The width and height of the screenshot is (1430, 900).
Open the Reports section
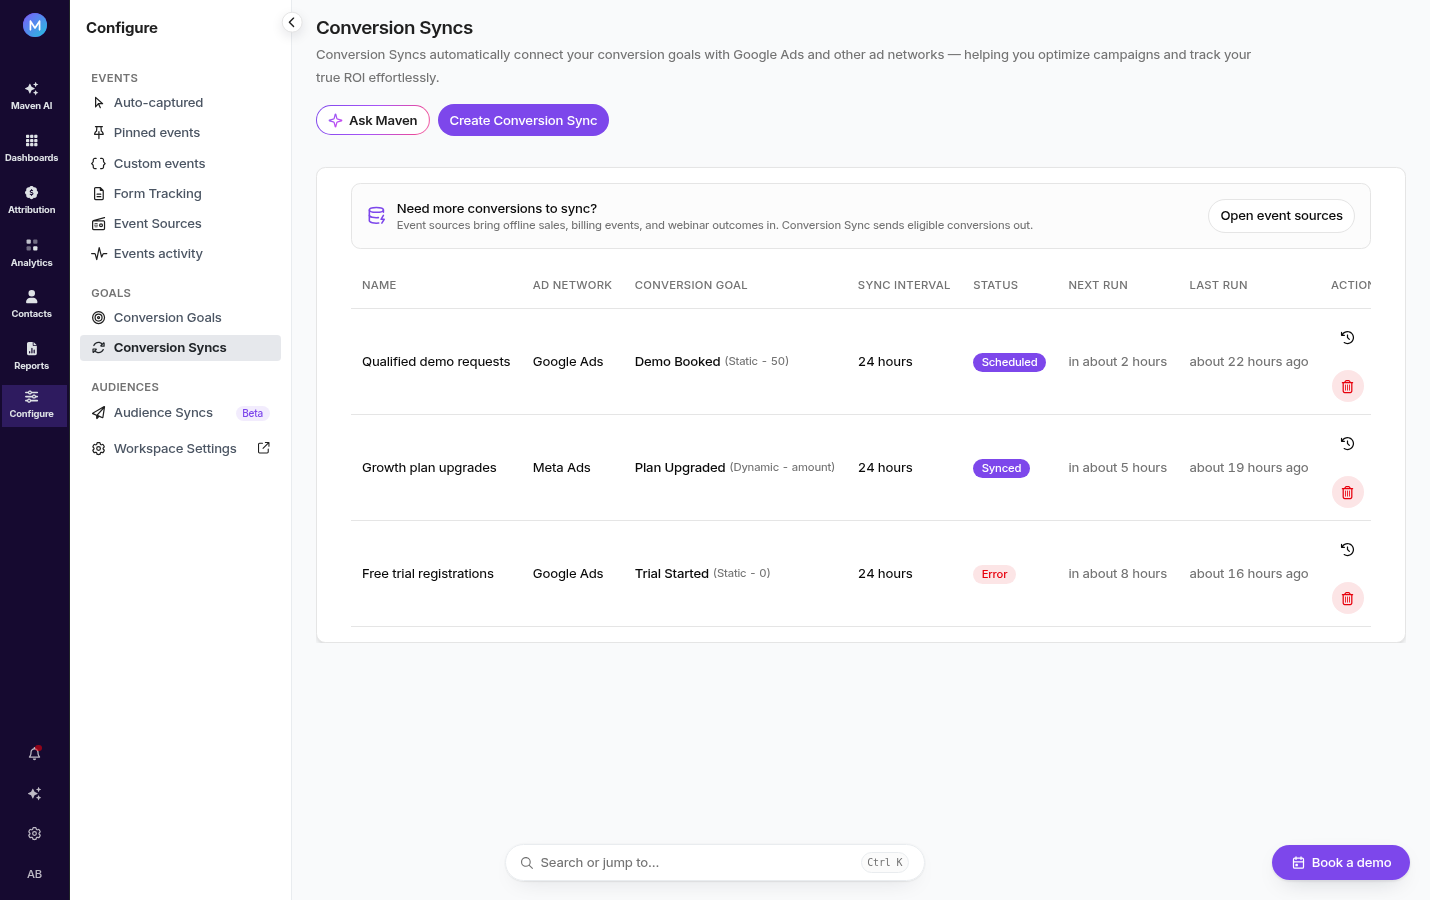[x=32, y=356]
